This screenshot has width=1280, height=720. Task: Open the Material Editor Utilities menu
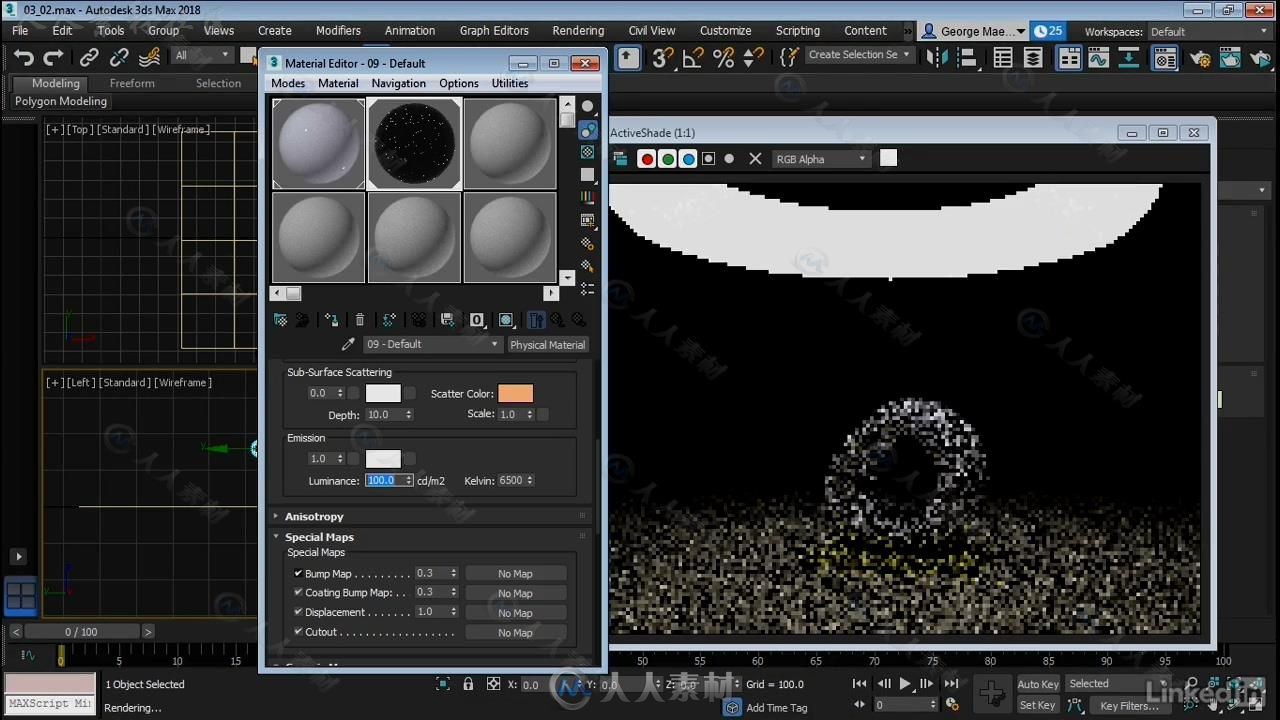click(510, 83)
